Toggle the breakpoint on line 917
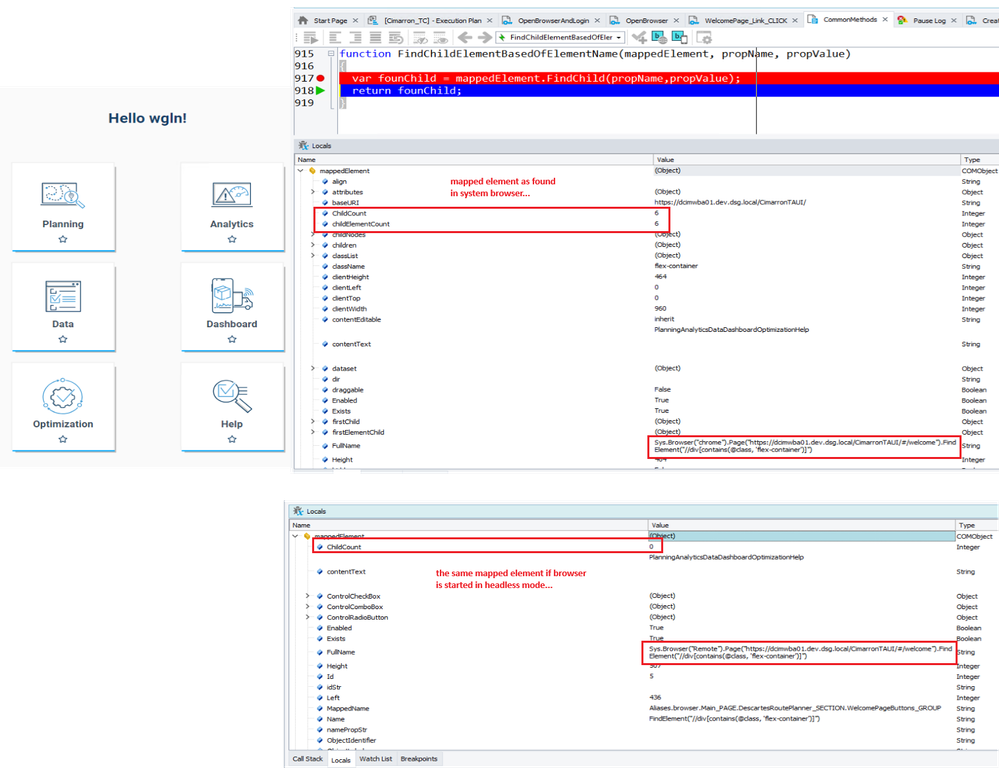The image size is (999, 779). click(x=320, y=78)
